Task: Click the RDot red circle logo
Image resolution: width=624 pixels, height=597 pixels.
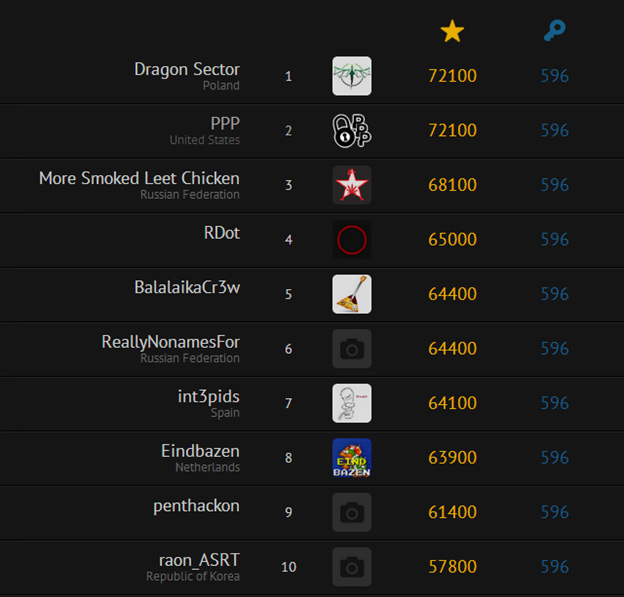Action: (352, 240)
